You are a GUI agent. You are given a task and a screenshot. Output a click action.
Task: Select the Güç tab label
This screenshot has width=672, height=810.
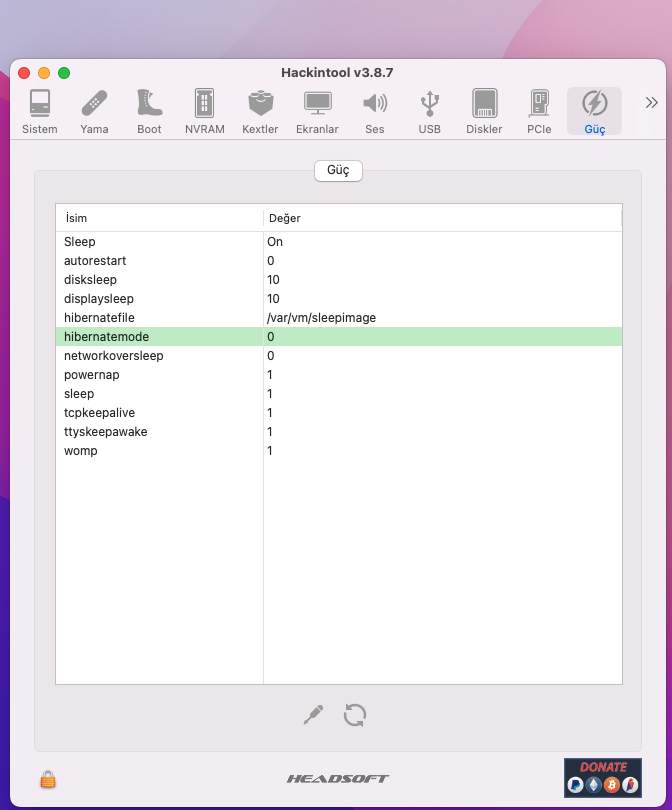(x=338, y=171)
